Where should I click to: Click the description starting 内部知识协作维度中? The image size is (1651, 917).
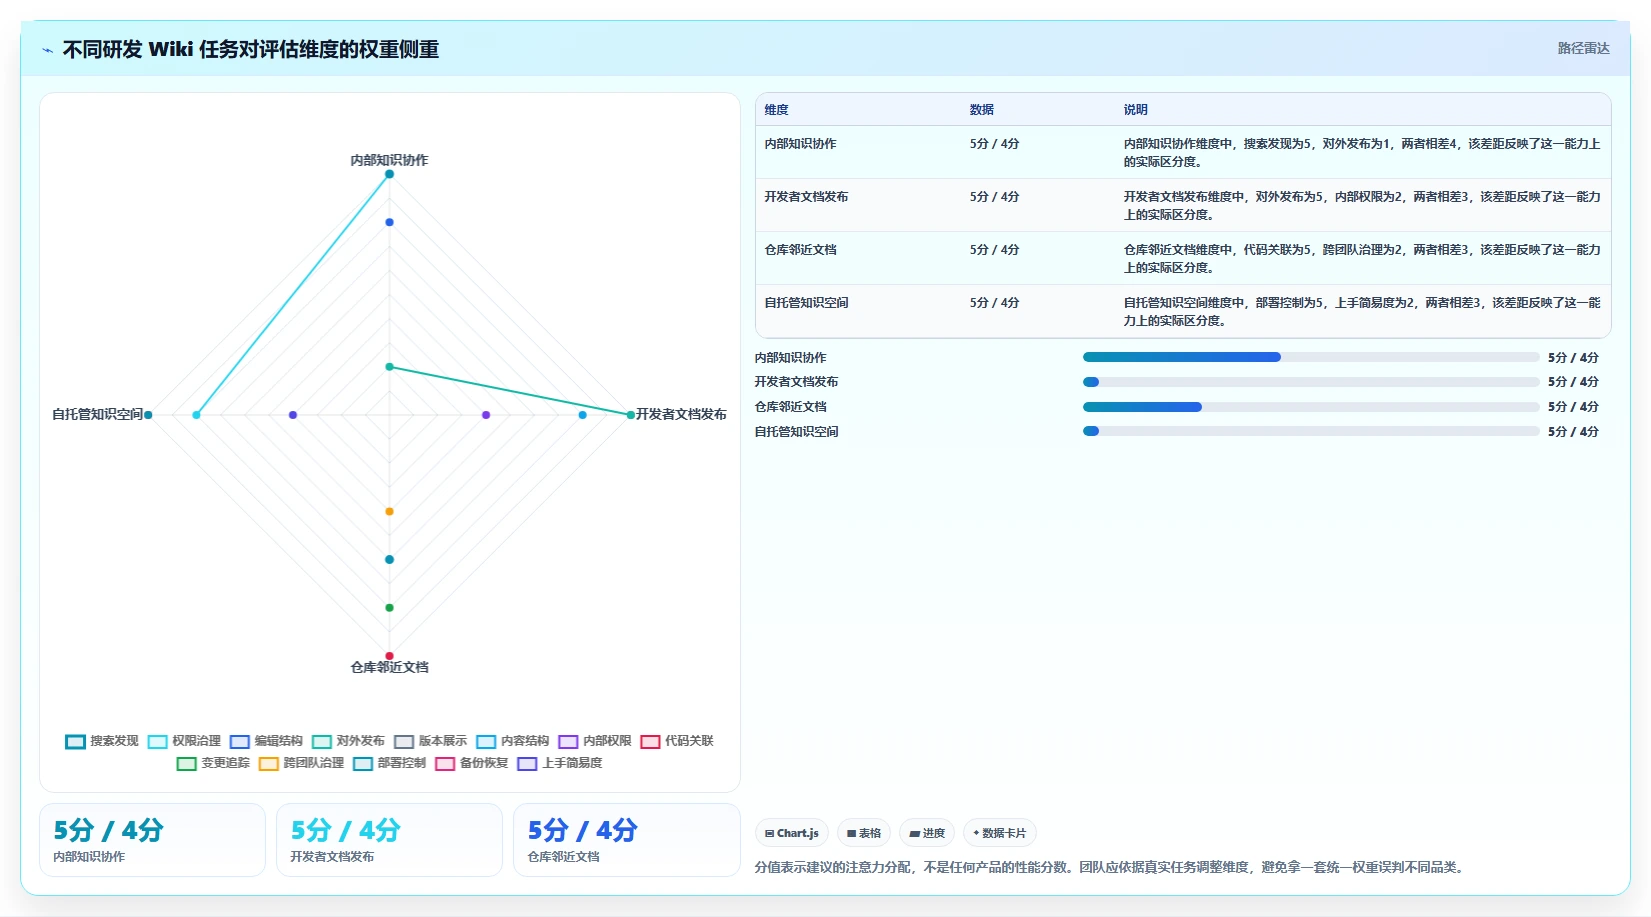(x=1362, y=153)
